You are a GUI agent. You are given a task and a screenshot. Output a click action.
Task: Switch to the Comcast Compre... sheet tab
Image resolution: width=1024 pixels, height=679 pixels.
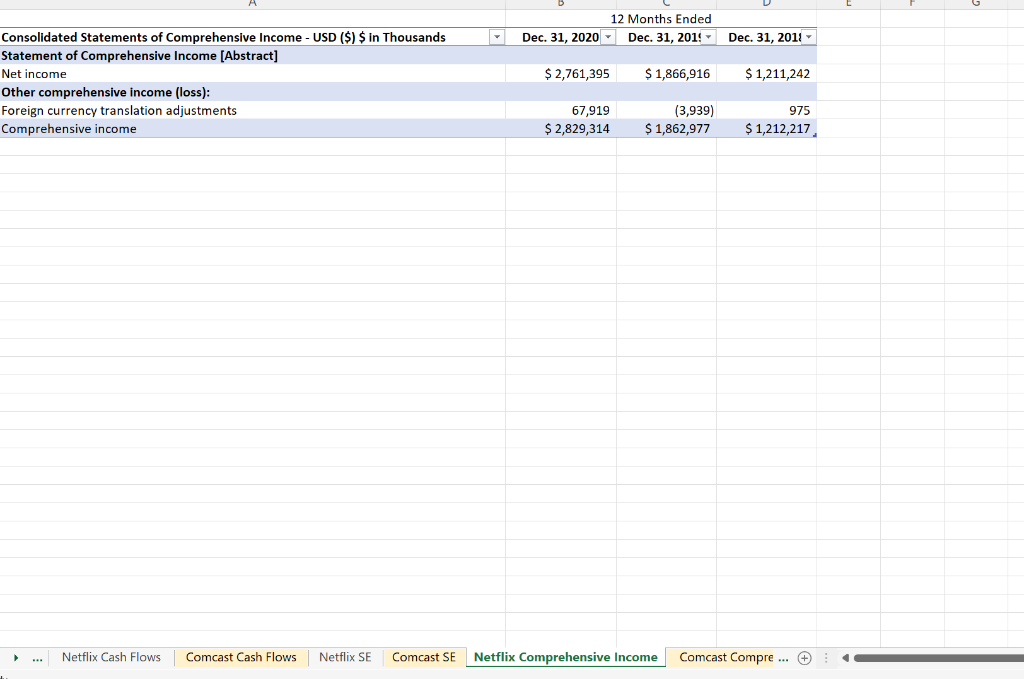pos(726,657)
